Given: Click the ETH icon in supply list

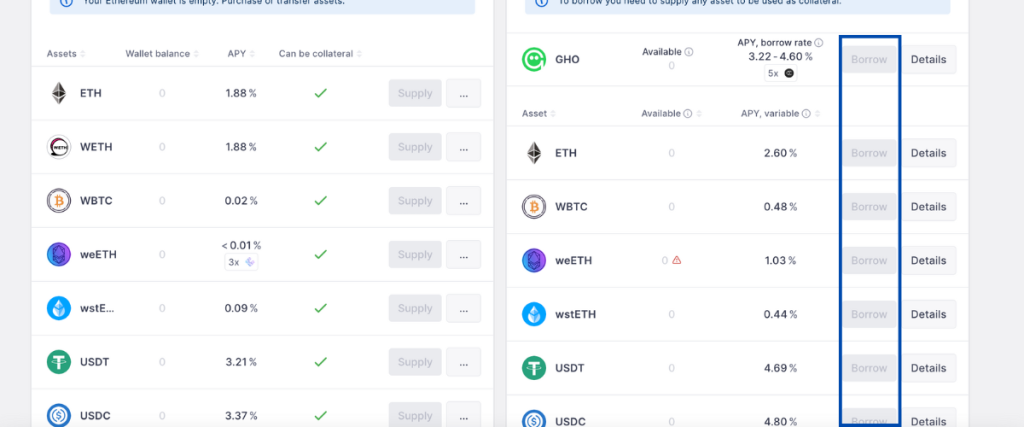Looking at the screenshot, I should [59, 93].
